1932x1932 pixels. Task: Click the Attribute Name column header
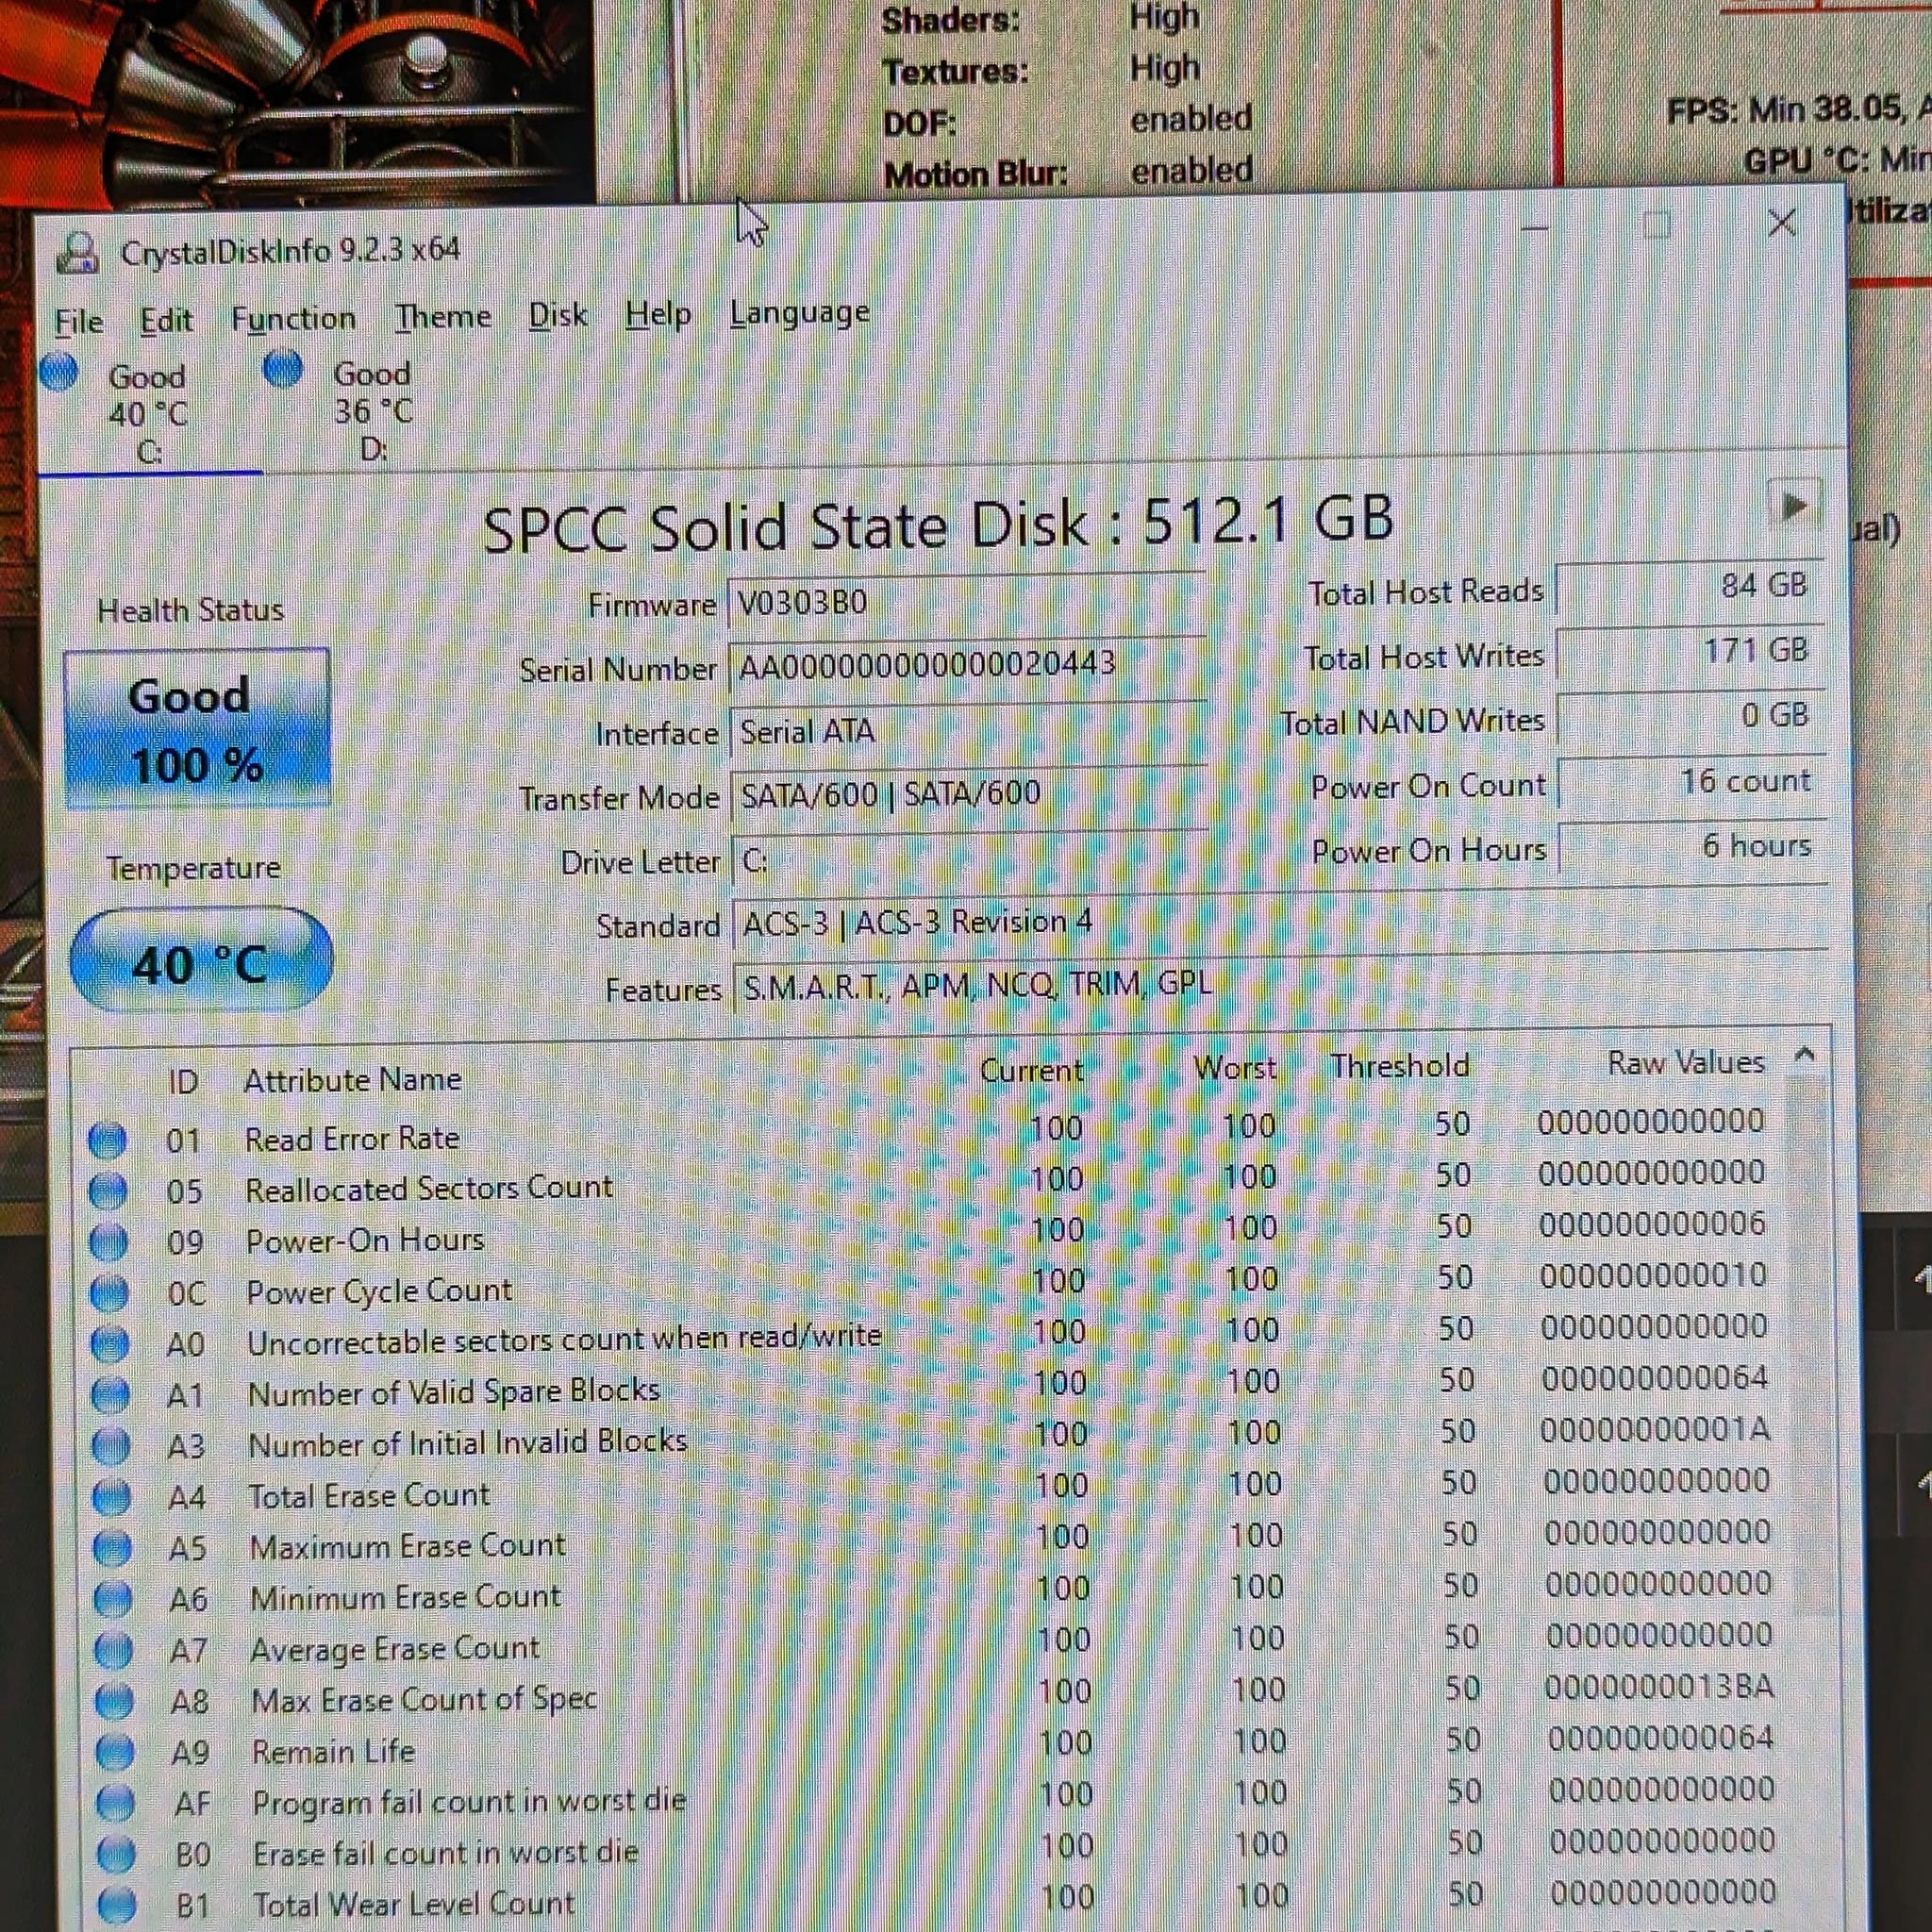[352, 1080]
